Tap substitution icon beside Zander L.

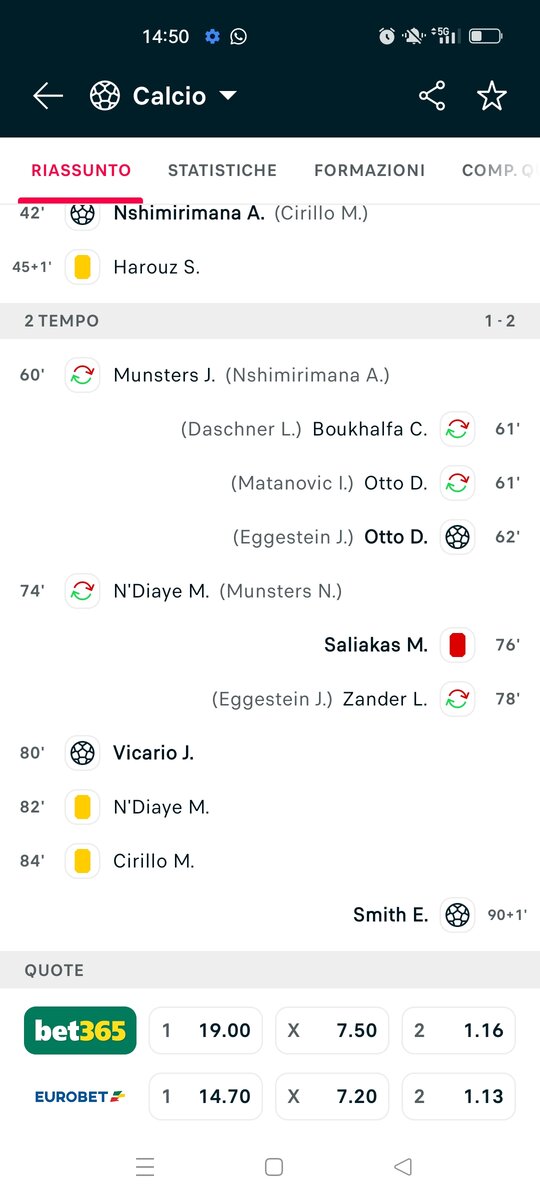pos(457,699)
